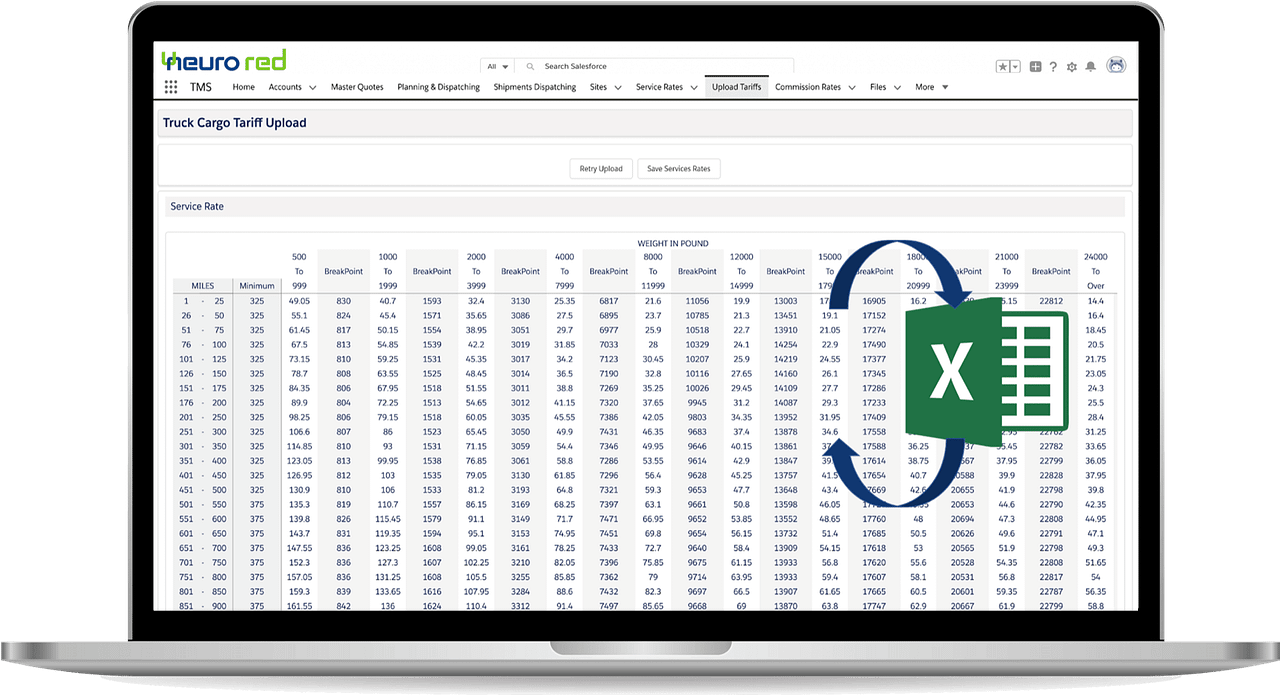This screenshot has width=1280, height=695.
Task: Expand the Accounts tab chevron
Action: pos(313,88)
